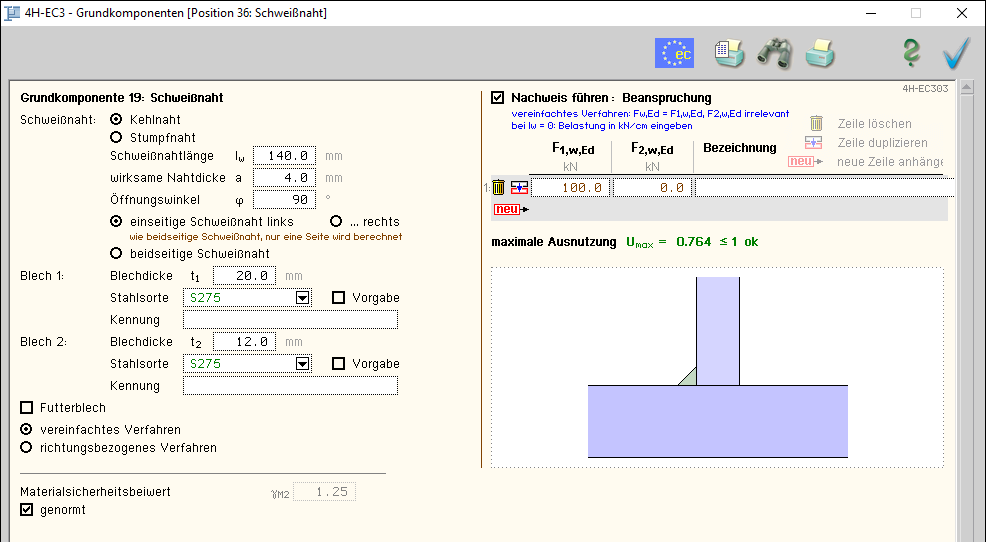Confirm dialog with blue checkmark icon
The height and width of the screenshot is (542, 986).
click(956, 52)
